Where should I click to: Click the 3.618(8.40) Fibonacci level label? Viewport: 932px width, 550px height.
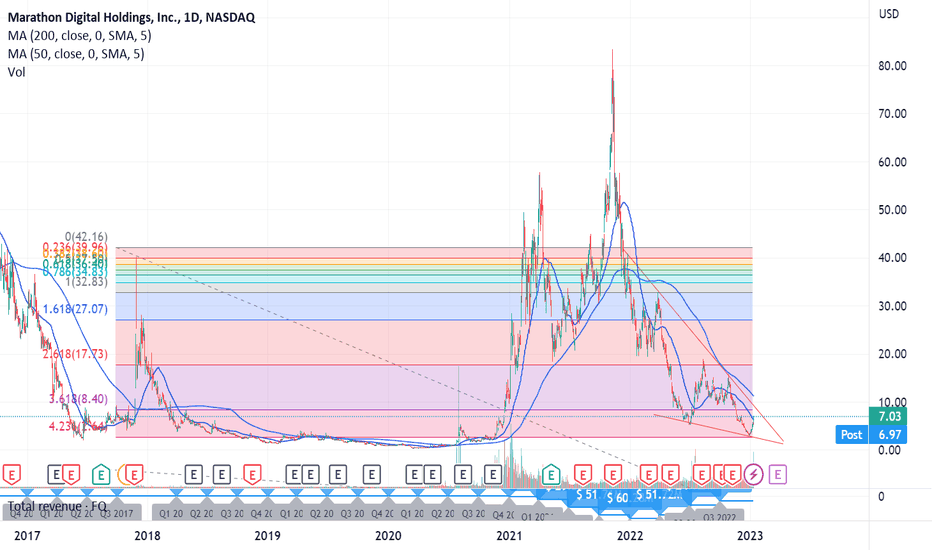pos(78,399)
